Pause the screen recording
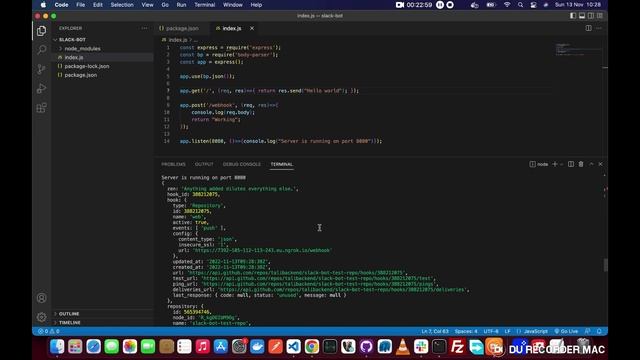Image resolution: width=640 pixels, height=360 pixels. pos(440,5)
